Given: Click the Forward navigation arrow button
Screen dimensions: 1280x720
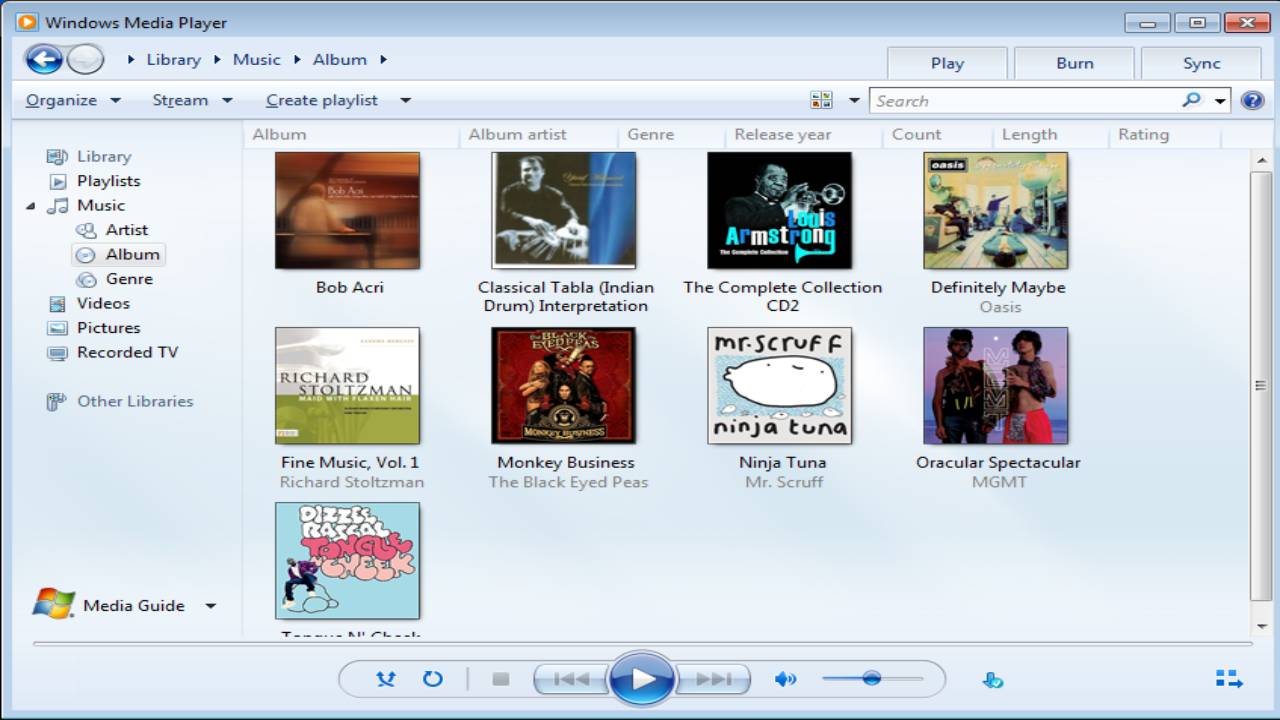Looking at the screenshot, I should pos(86,60).
